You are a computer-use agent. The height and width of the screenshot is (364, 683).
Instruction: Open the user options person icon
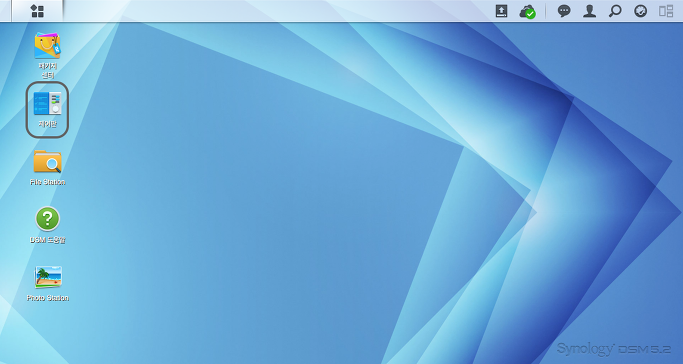(x=589, y=11)
